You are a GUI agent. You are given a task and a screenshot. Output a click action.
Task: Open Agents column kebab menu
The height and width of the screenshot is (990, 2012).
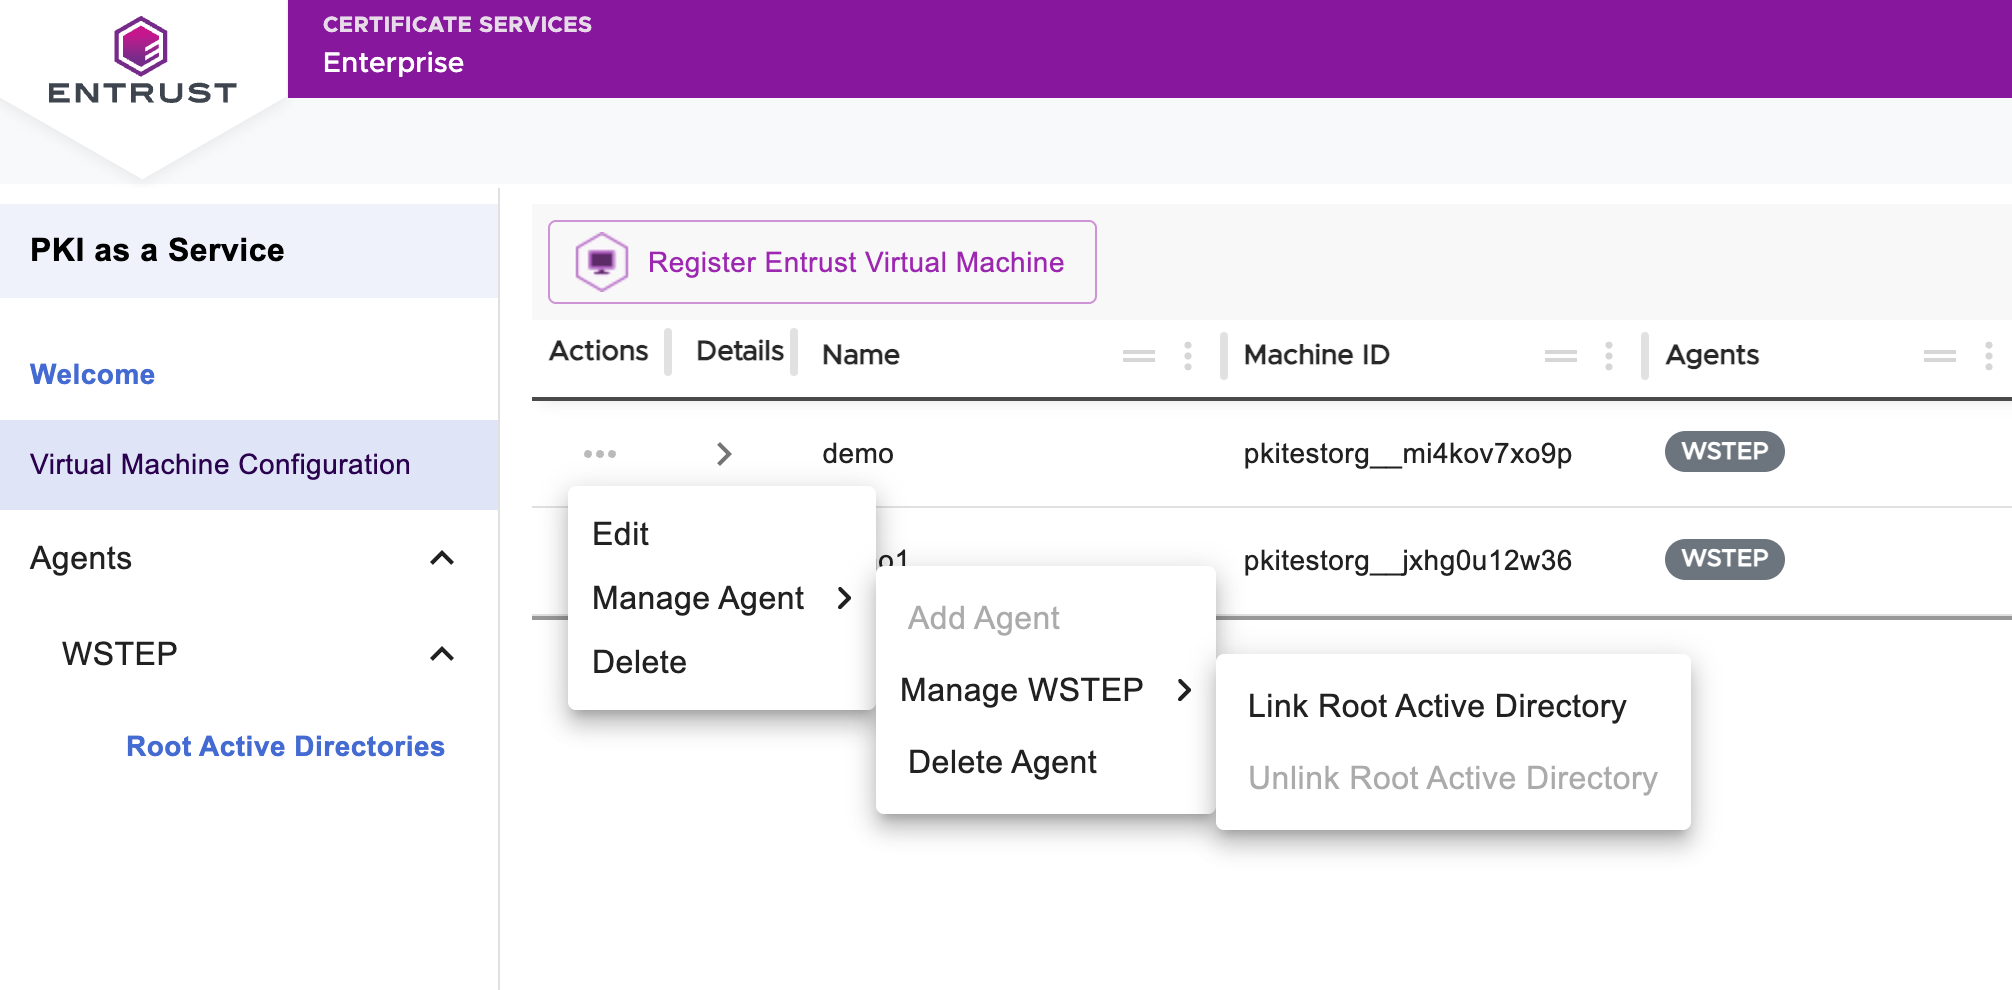click(x=1988, y=356)
